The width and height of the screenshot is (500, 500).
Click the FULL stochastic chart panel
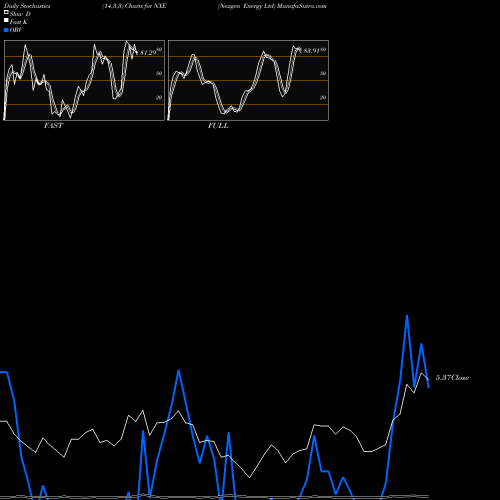(248, 80)
